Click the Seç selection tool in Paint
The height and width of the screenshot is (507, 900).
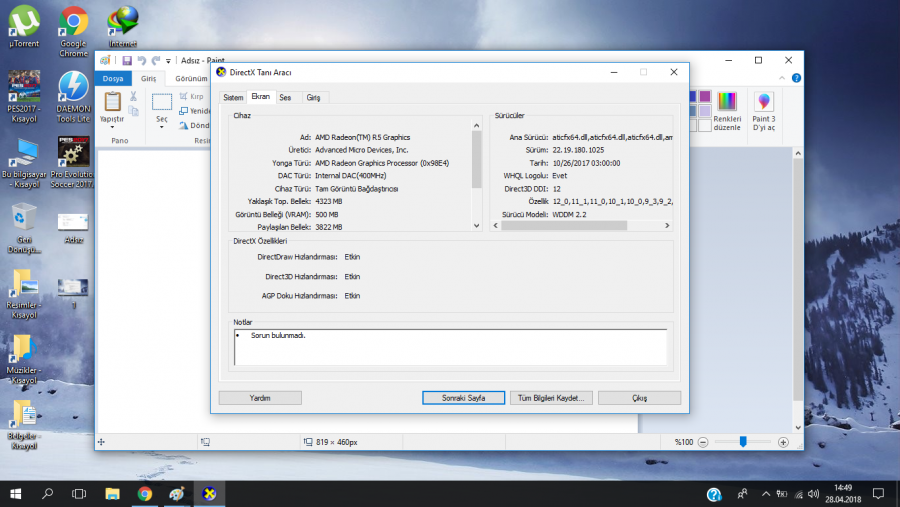[x=161, y=102]
